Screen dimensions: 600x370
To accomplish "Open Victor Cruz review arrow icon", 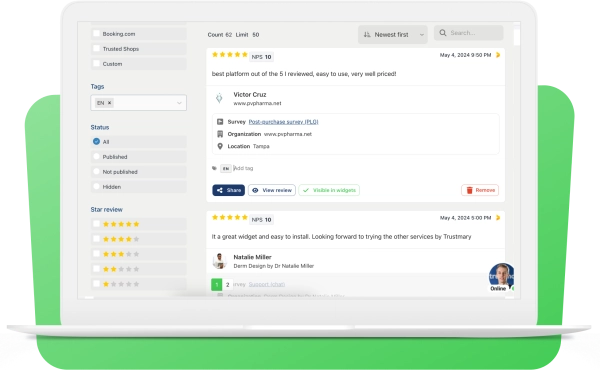I will [x=498, y=55].
